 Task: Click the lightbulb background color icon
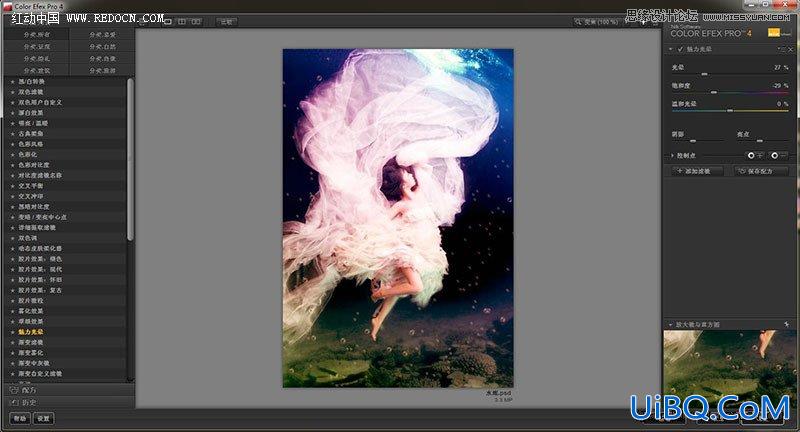click(x=644, y=22)
